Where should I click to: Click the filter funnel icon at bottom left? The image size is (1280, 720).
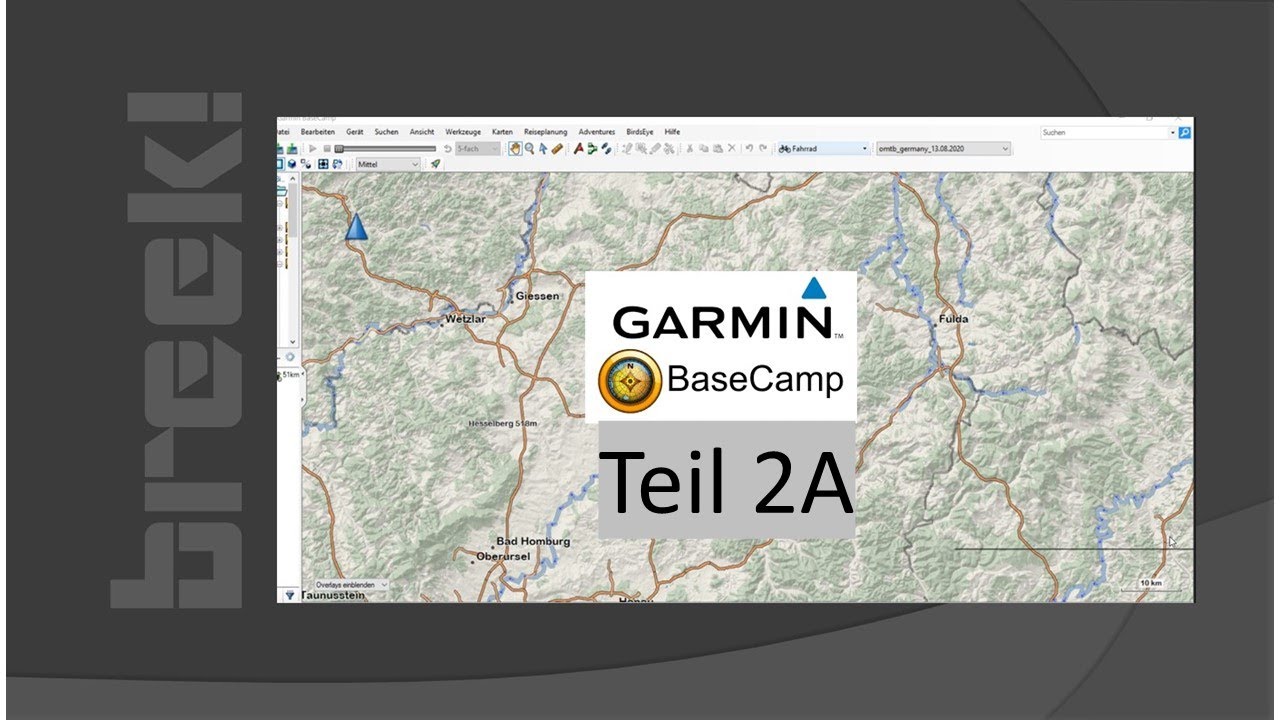pos(290,594)
